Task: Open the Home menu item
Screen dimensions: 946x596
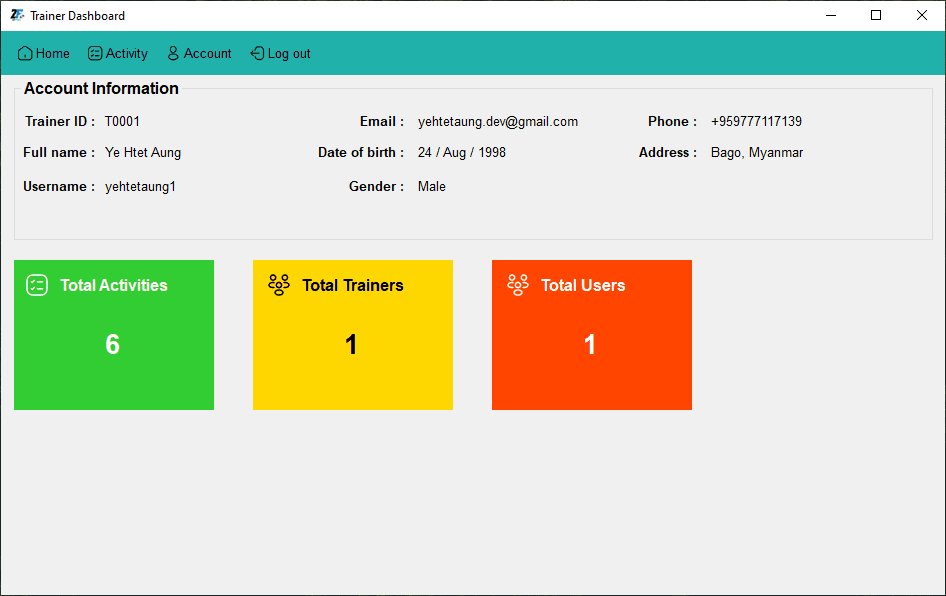Action: (53, 54)
